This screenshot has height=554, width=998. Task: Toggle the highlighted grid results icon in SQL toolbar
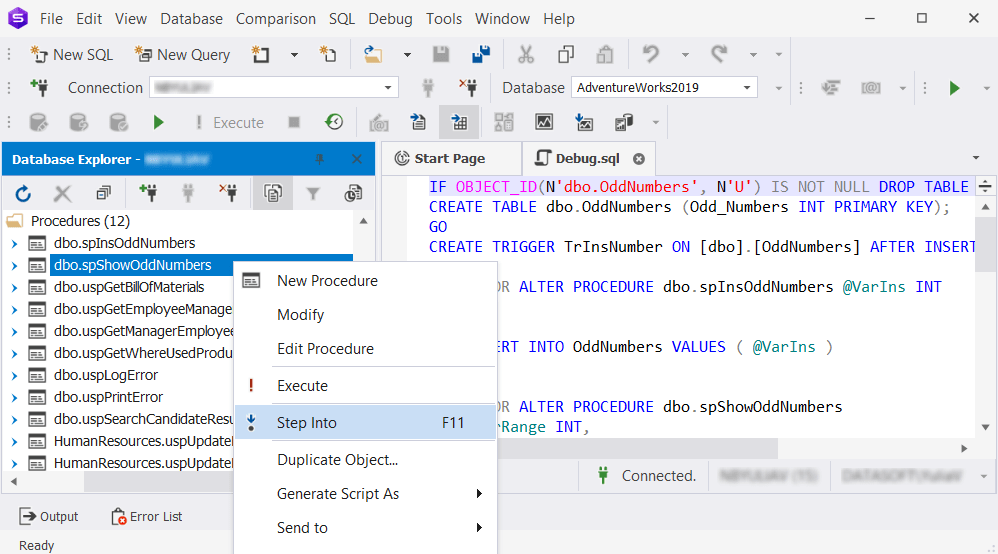point(459,122)
